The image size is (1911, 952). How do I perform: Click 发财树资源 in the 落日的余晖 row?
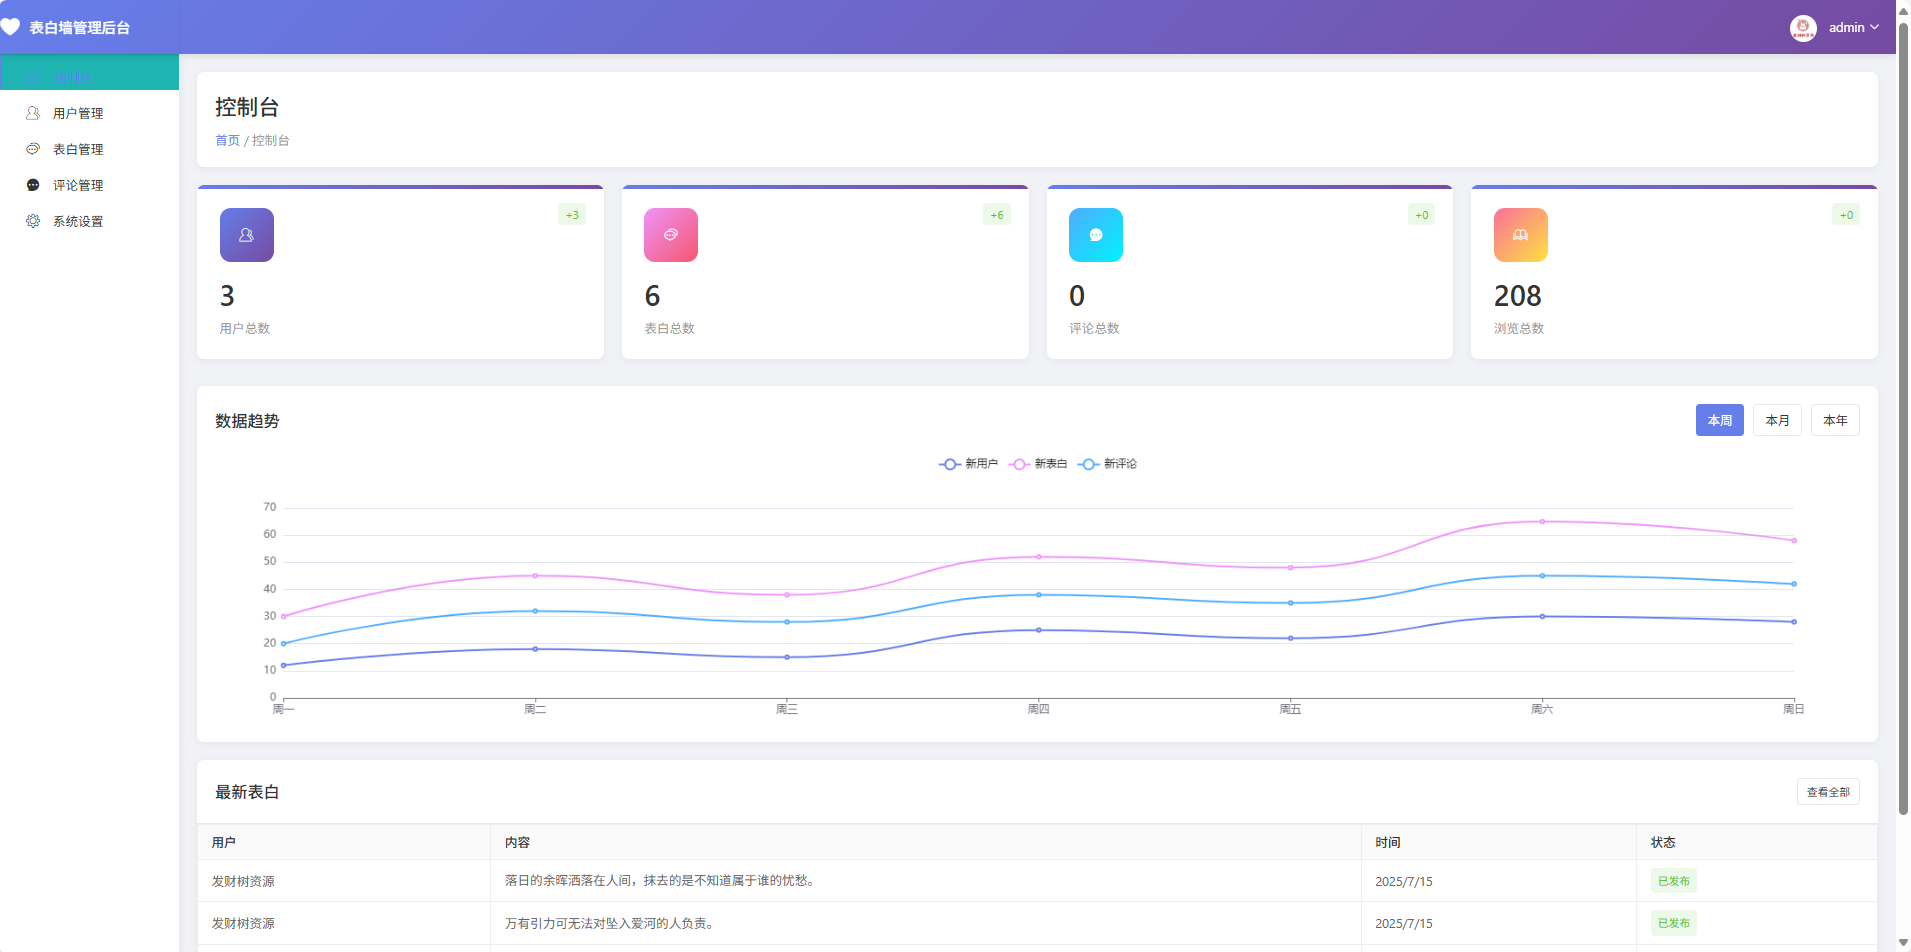click(x=243, y=881)
